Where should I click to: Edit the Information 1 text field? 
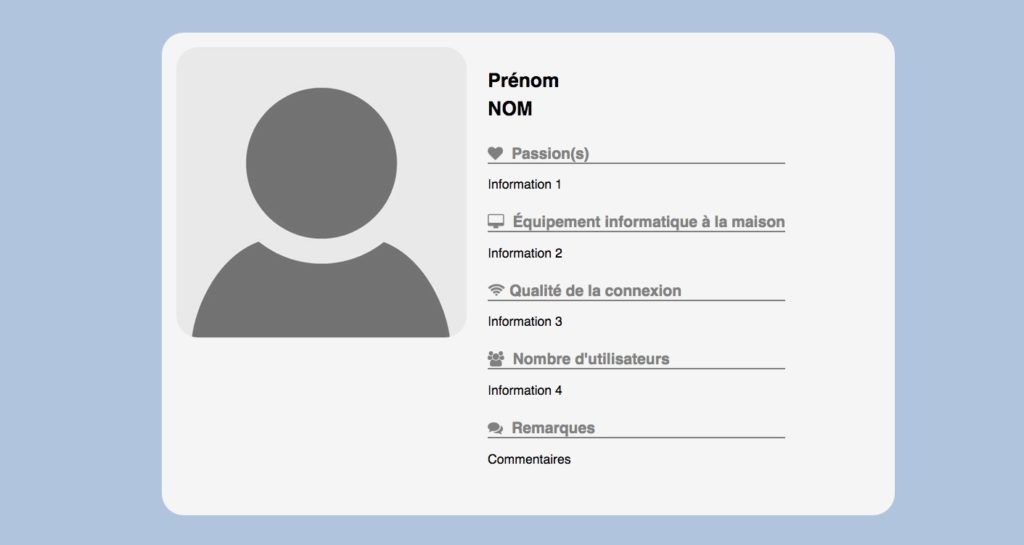pyautogui.click(x=524, y=184)
